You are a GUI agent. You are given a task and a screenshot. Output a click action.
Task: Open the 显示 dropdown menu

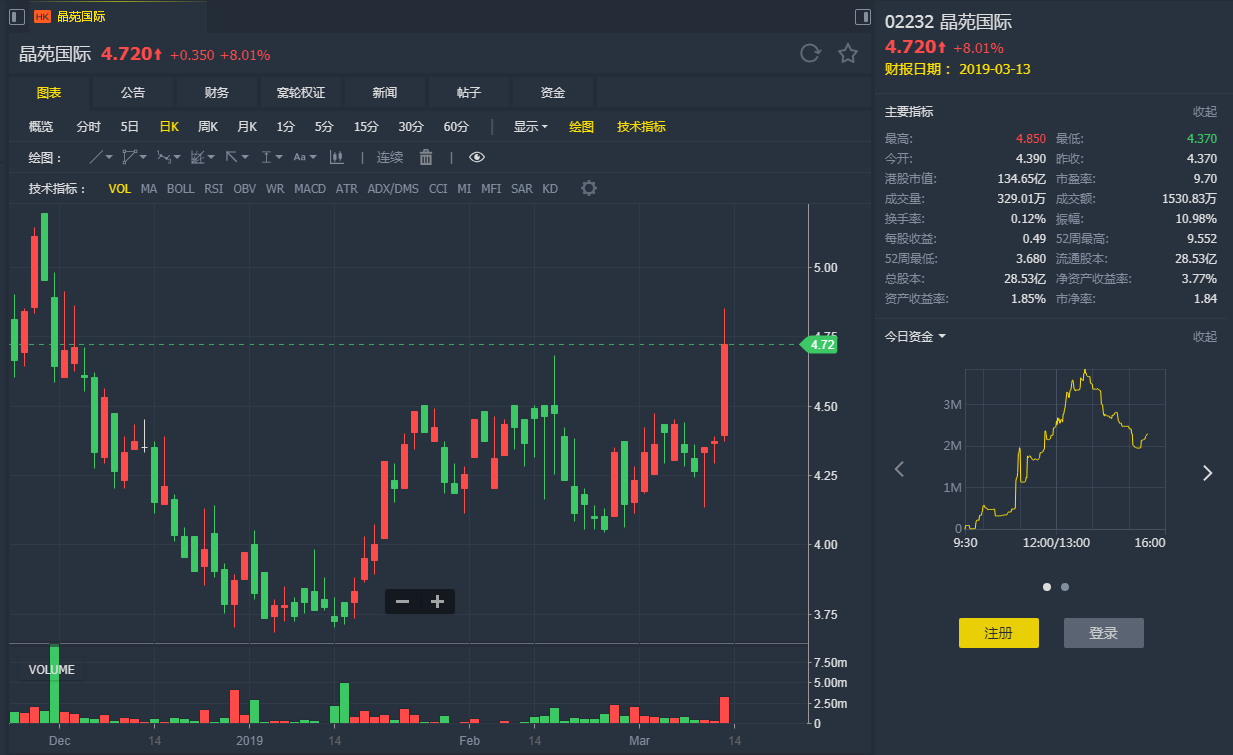pos(530,127)
